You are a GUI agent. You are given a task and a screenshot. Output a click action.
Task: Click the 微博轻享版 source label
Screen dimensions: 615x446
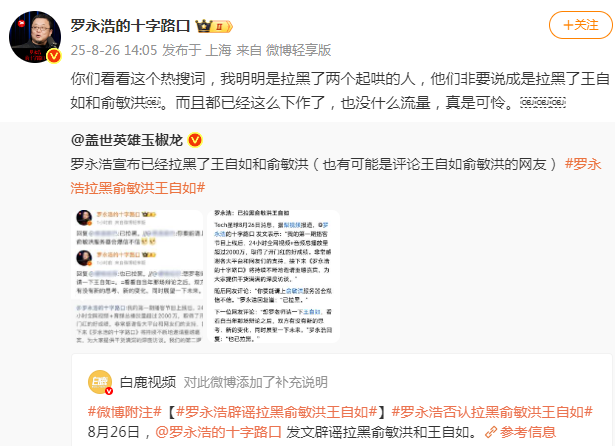pos(298,50)
